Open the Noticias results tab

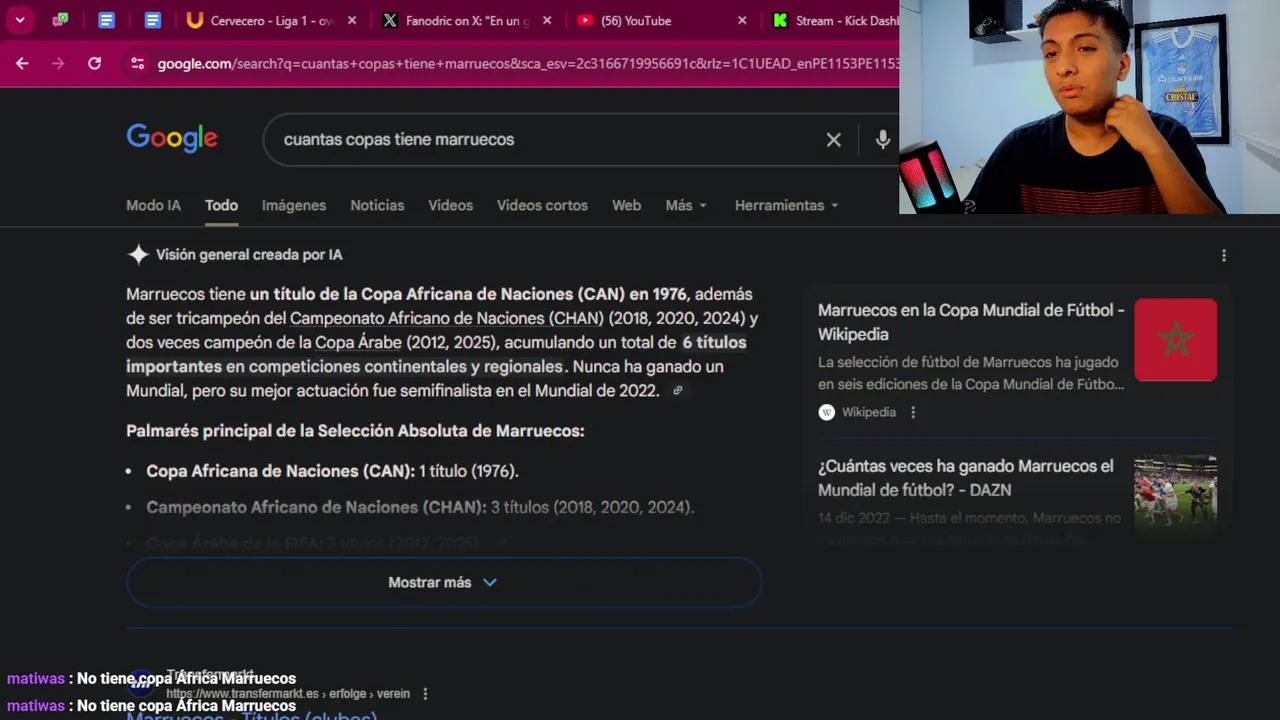377,205
